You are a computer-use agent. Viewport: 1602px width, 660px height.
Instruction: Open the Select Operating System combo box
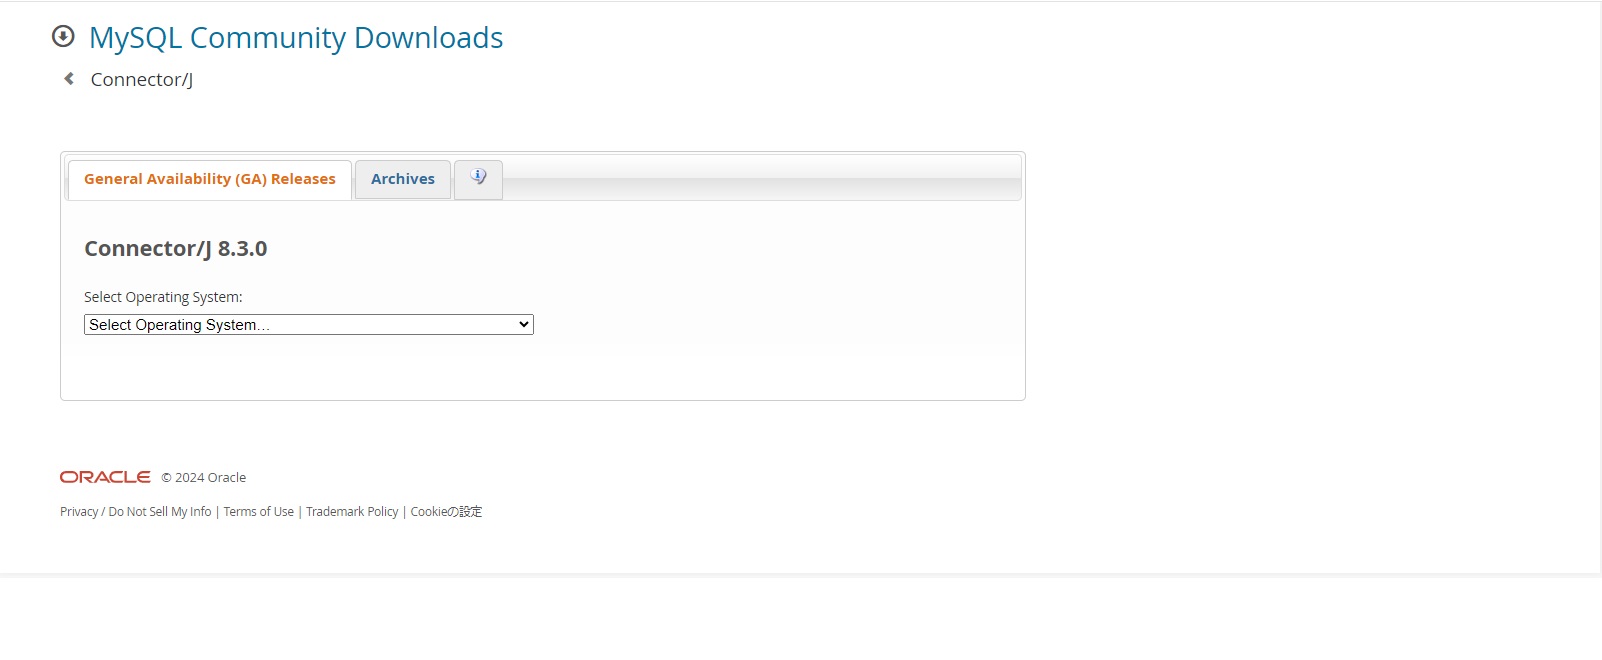300,325
